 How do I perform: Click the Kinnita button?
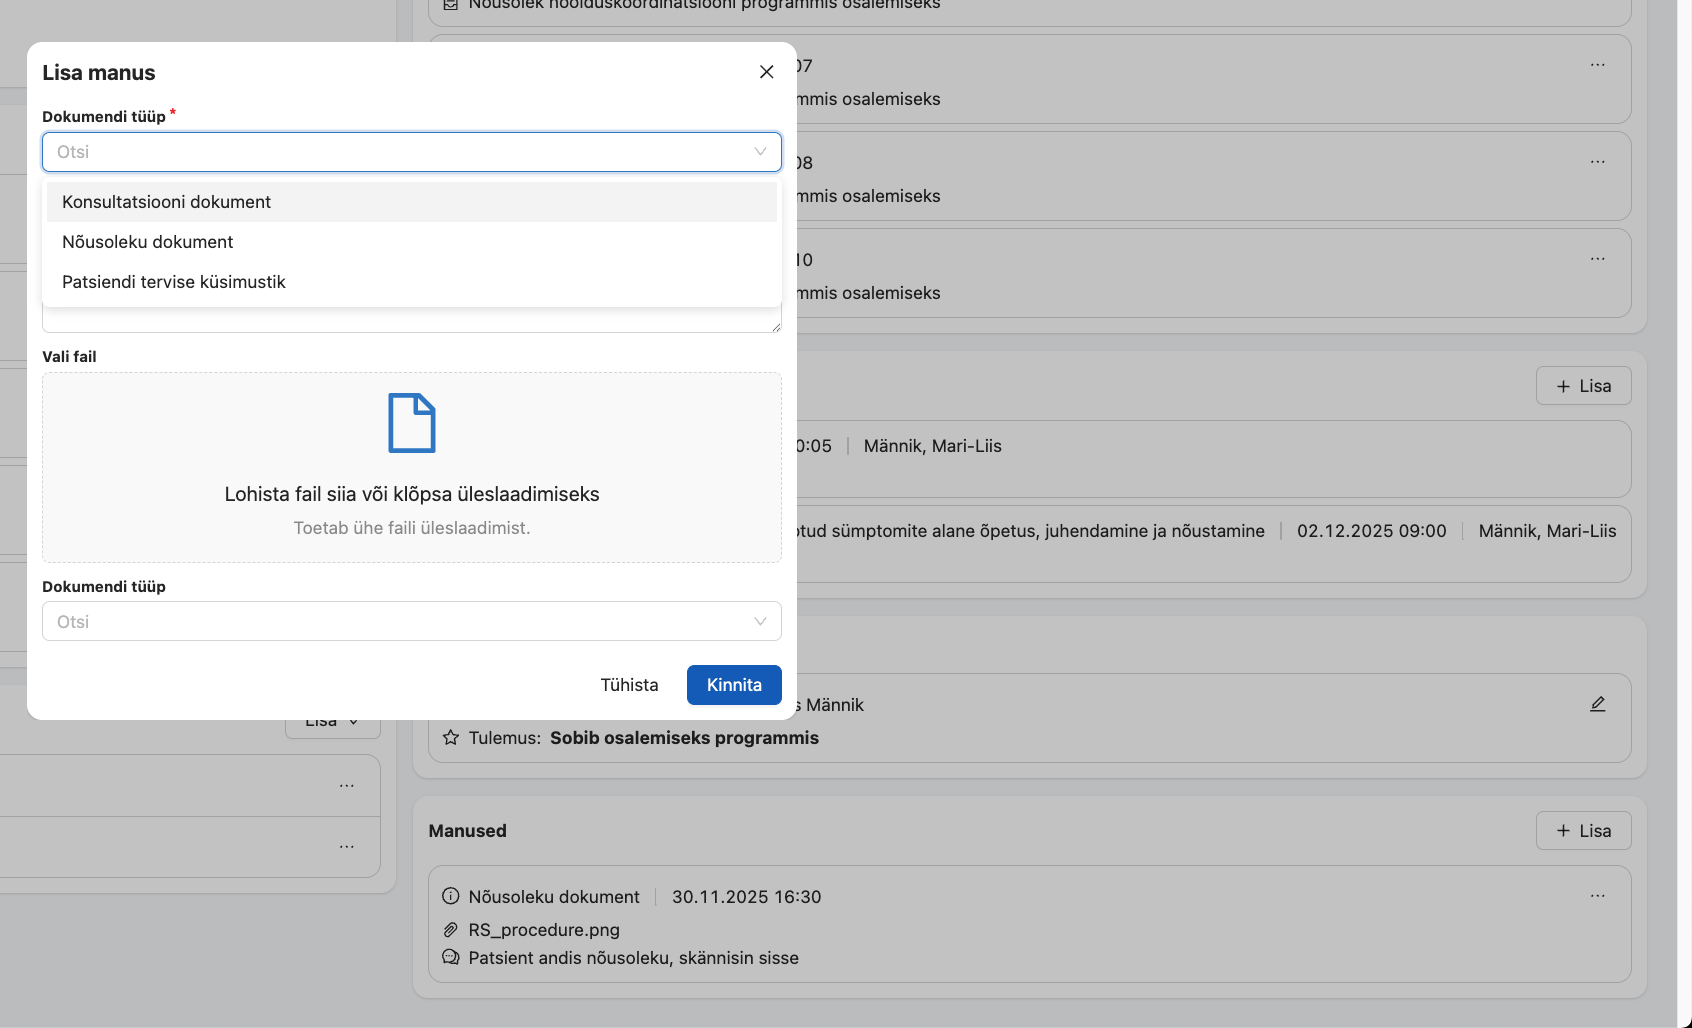[734, 685]
